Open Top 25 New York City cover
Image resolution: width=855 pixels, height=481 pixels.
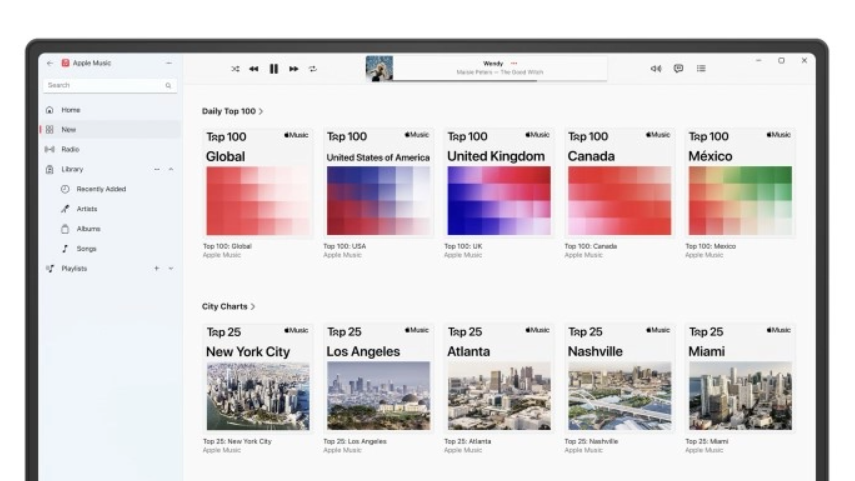click(x=258, y=378)
